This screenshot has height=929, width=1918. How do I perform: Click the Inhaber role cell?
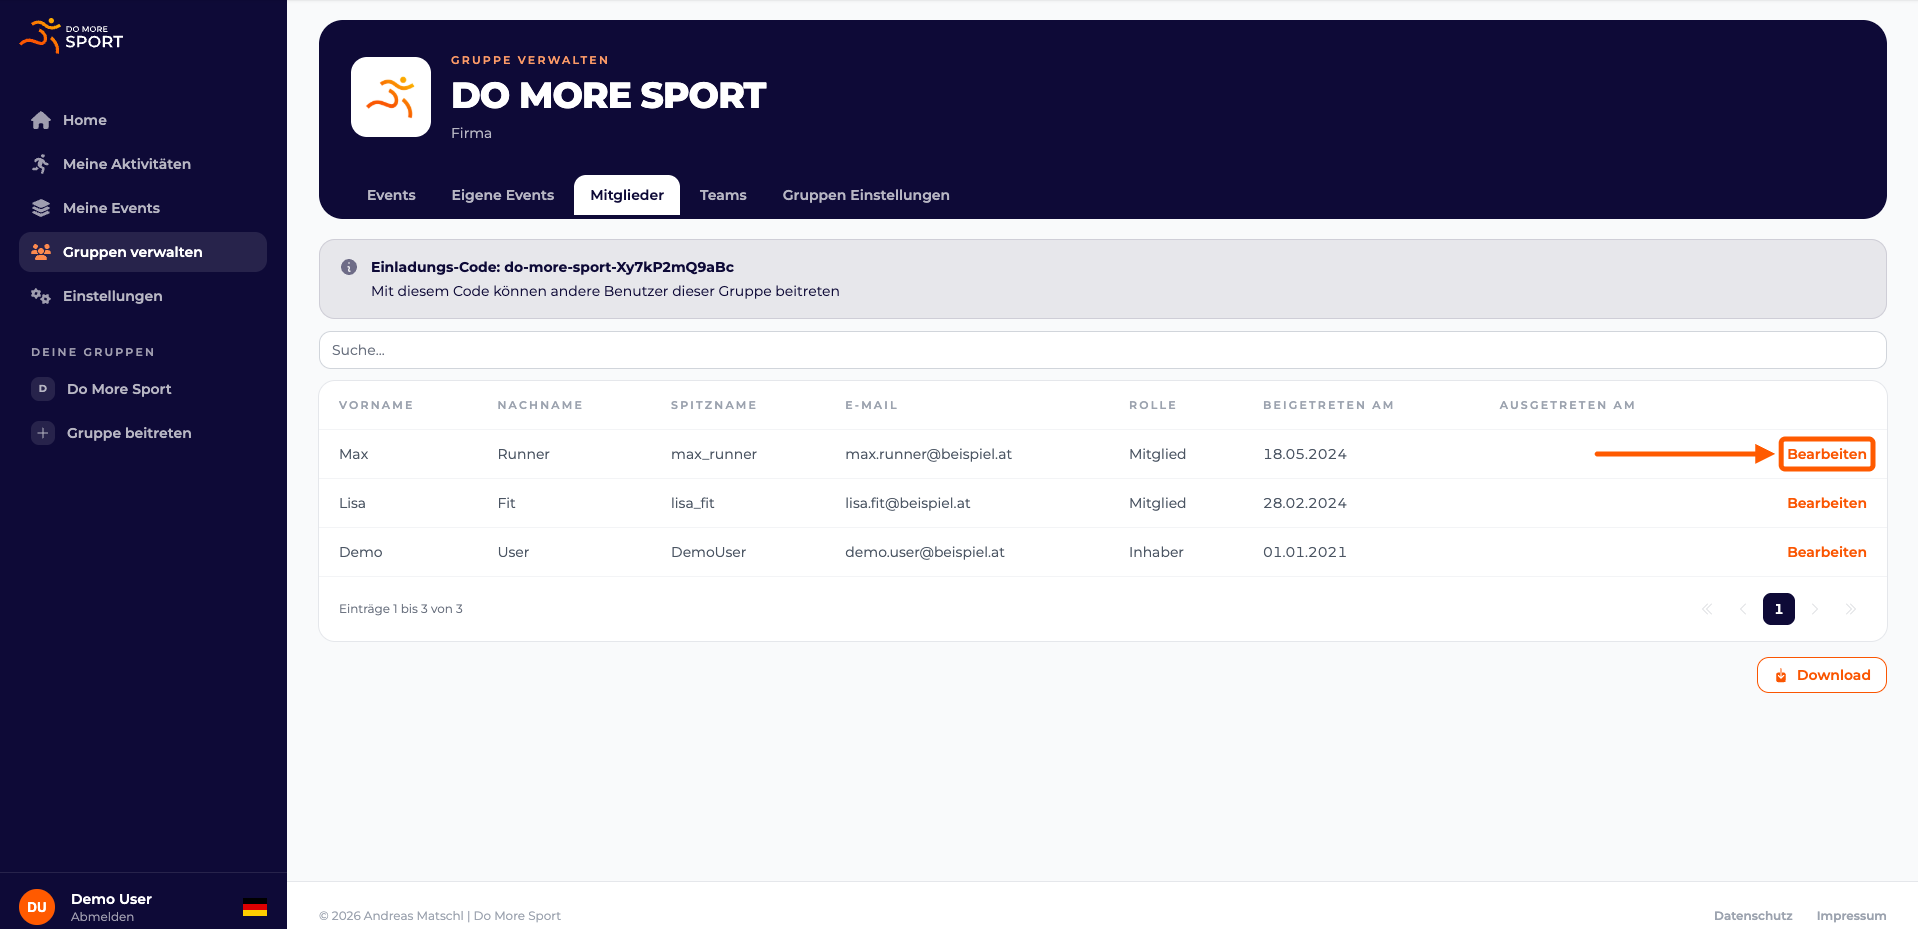1156,552
